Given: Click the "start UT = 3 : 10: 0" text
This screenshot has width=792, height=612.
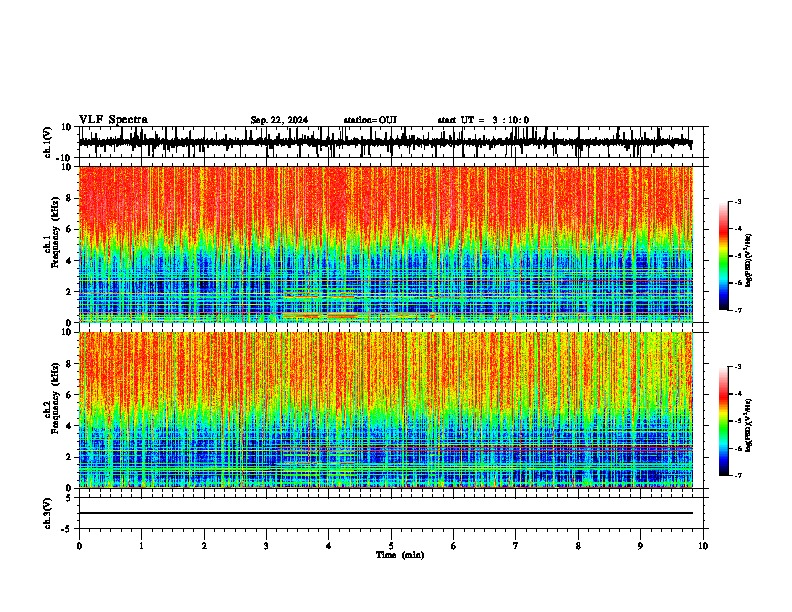Looking at the screenshot, I should [483, 120].
